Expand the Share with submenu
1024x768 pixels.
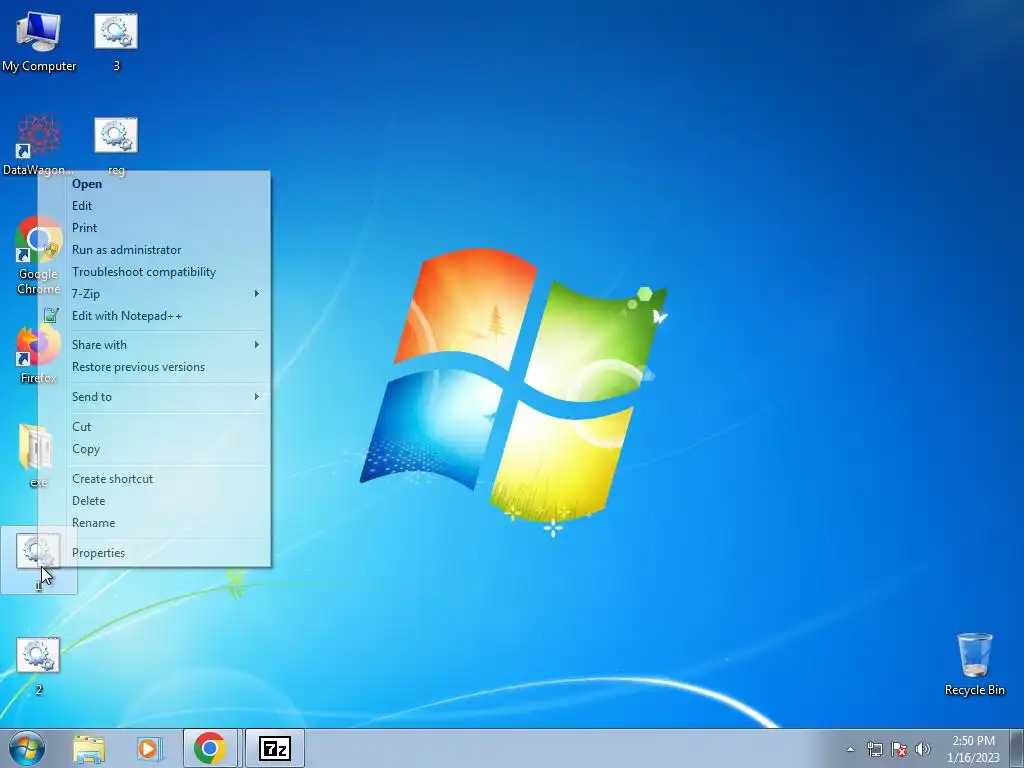click(154, 345)
